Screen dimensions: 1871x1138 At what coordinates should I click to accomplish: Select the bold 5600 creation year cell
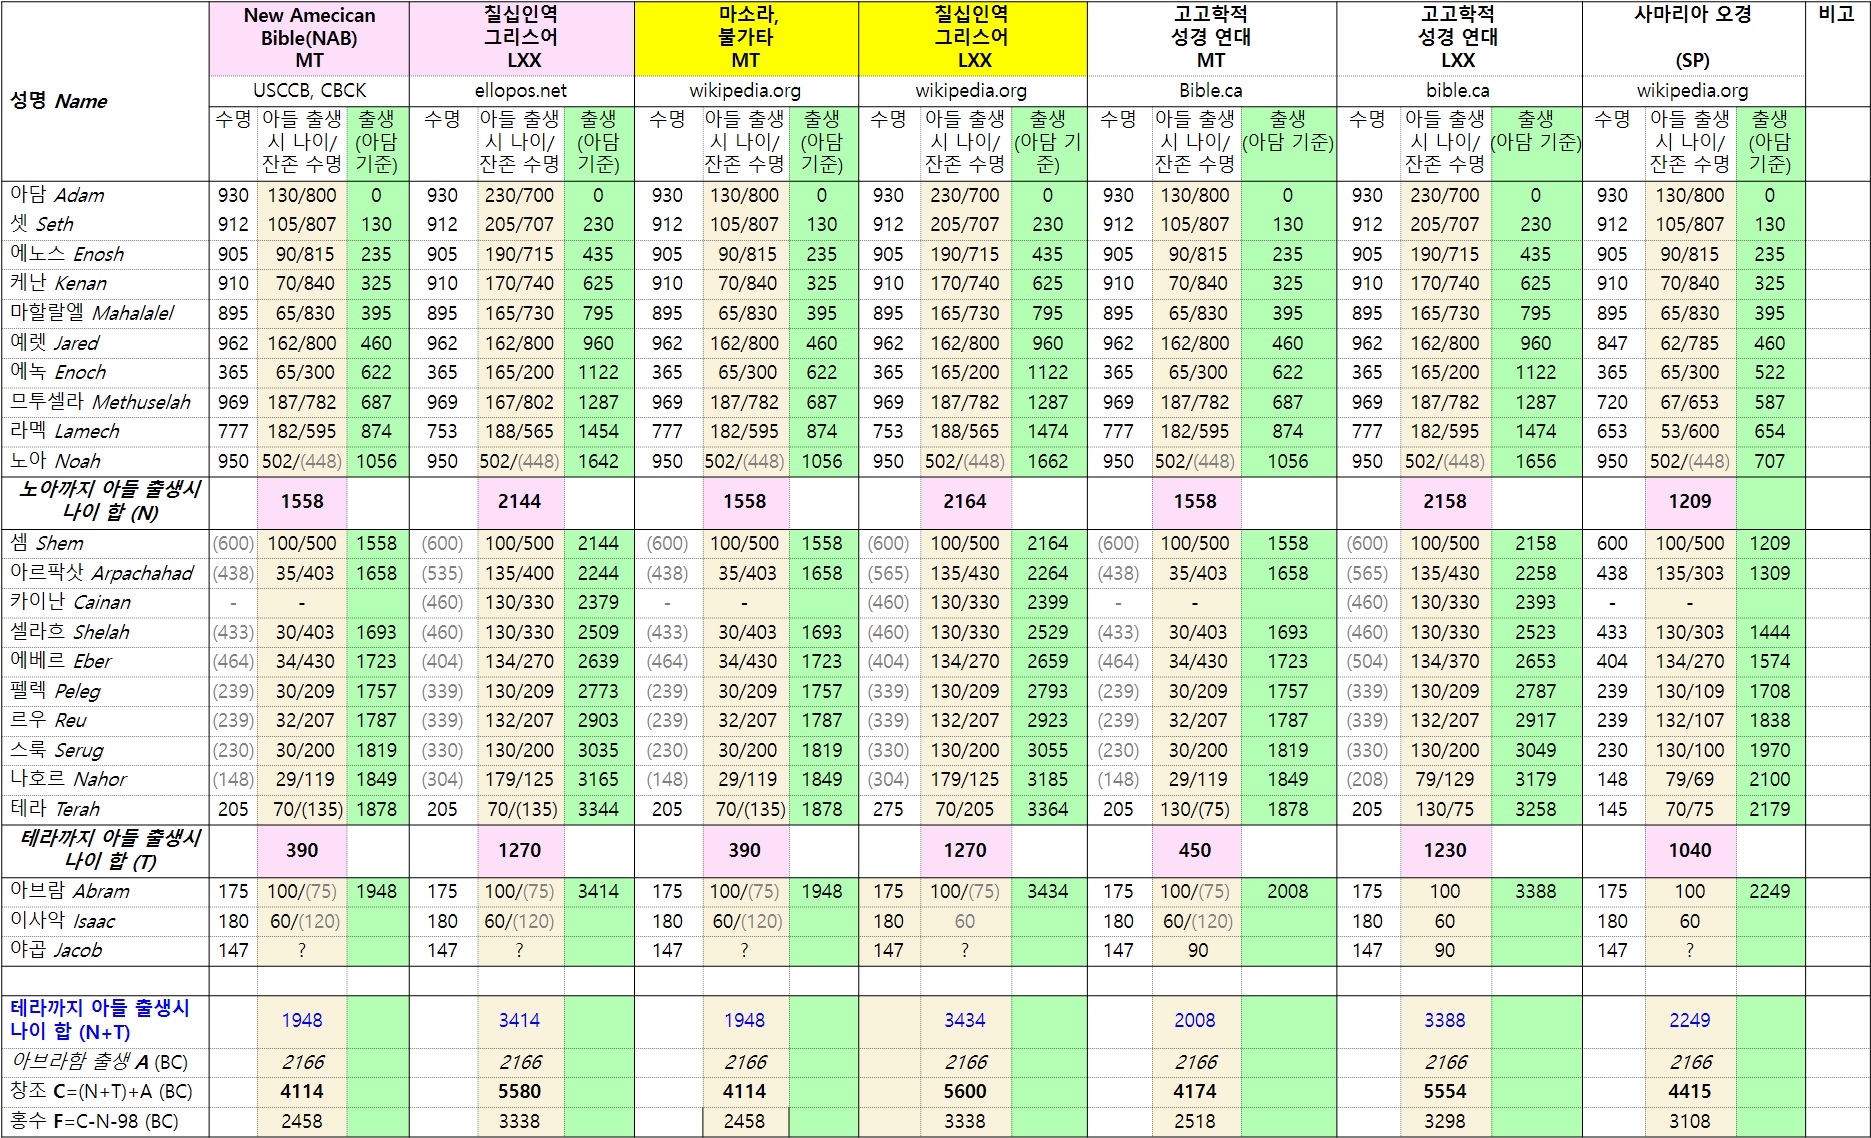coord(965,1091)
